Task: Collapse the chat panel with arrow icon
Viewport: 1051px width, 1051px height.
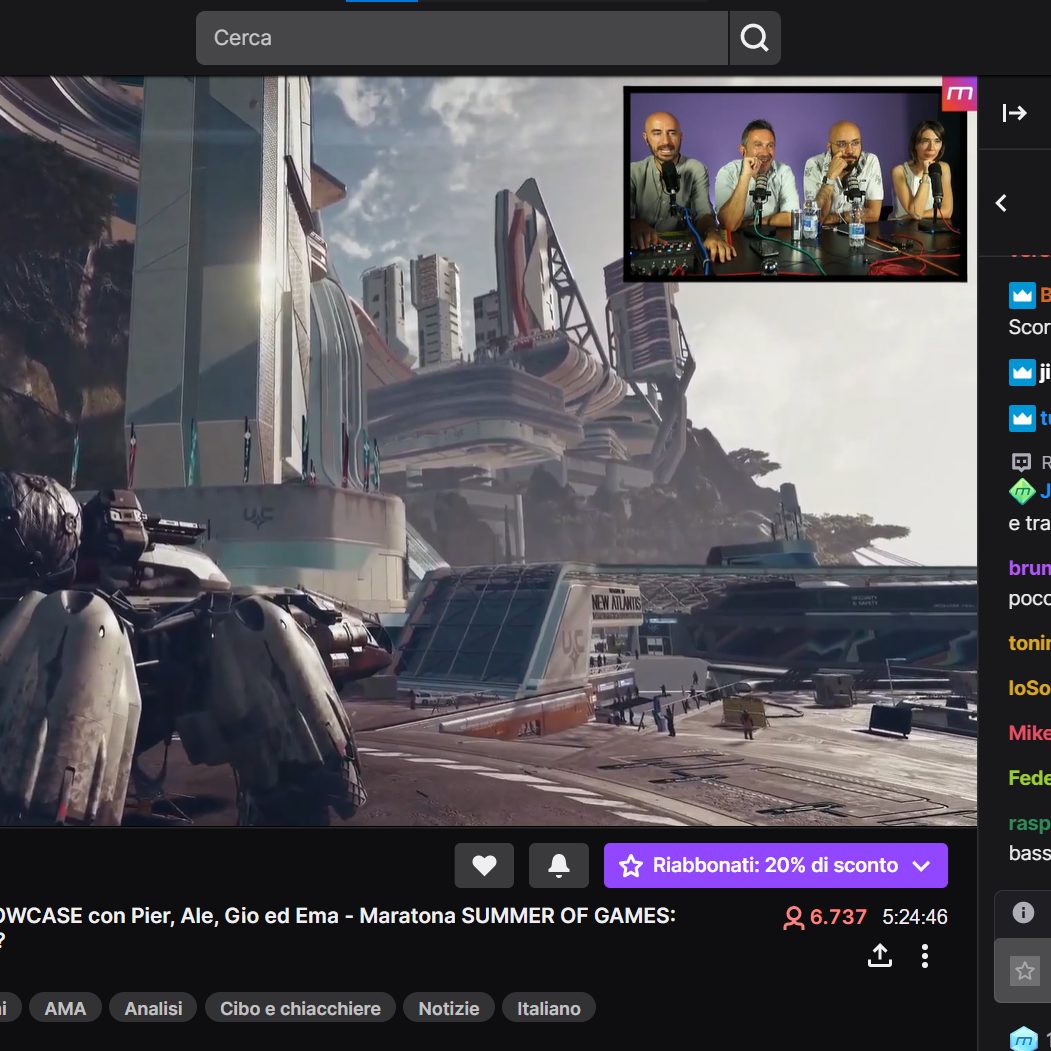Action: tap(1014, 113)
